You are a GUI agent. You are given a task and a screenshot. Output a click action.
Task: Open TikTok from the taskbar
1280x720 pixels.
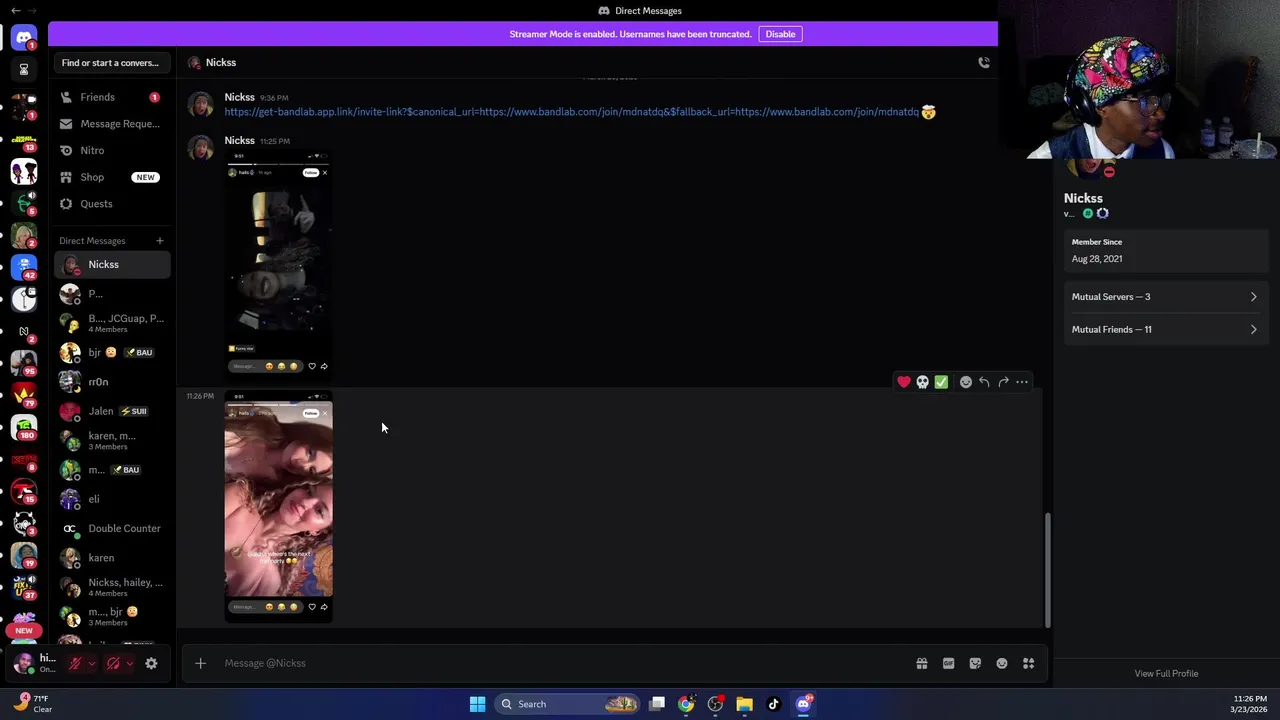click(x=773, y=704)
